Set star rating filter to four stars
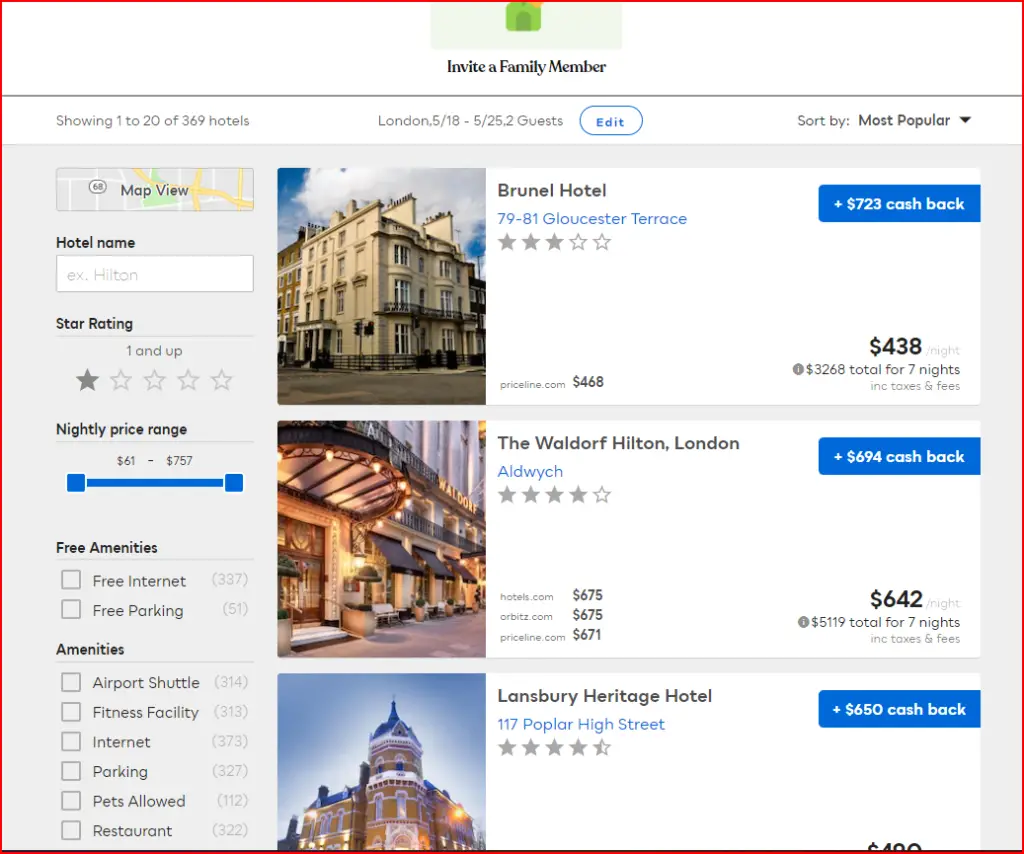This screenshot has height=854, width=1024. [x=188, y=379]
